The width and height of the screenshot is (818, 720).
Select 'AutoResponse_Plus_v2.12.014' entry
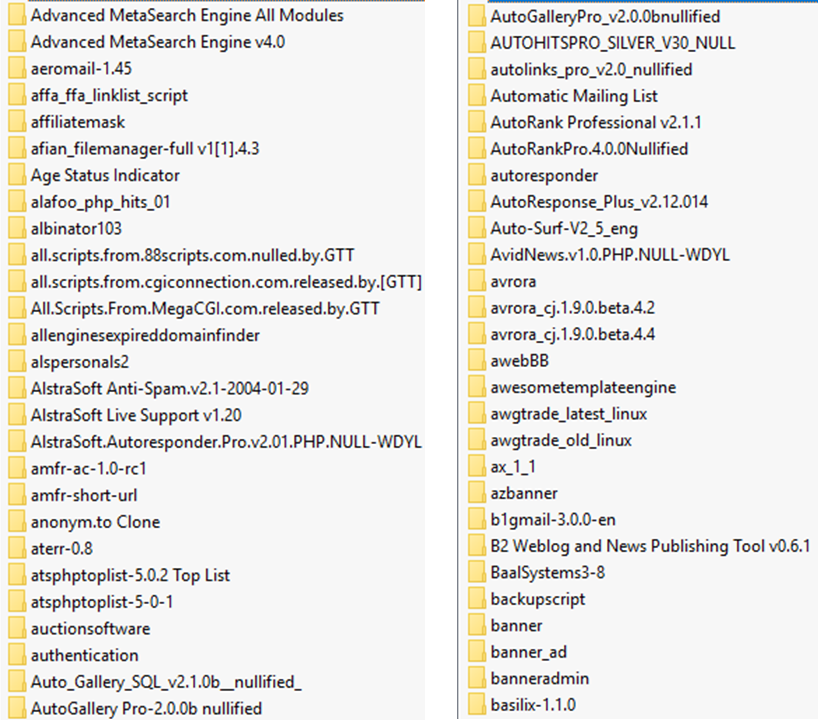[x=599, y=201]
